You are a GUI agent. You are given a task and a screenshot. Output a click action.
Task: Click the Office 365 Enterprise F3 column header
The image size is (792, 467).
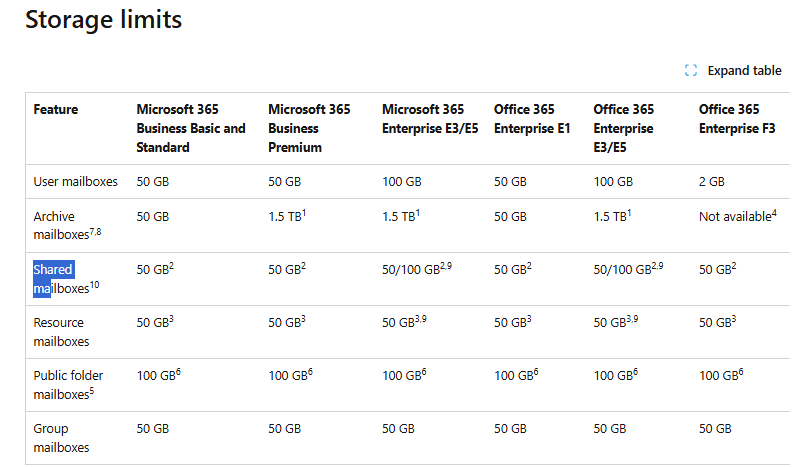[x=730, y=118]
